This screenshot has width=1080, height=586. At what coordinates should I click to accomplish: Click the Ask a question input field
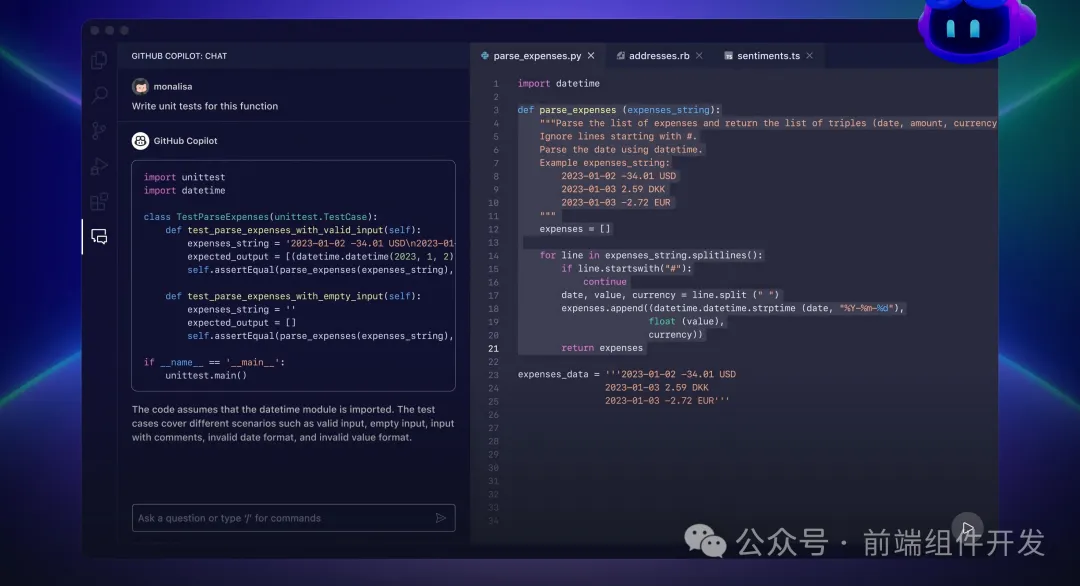(293, 518)
